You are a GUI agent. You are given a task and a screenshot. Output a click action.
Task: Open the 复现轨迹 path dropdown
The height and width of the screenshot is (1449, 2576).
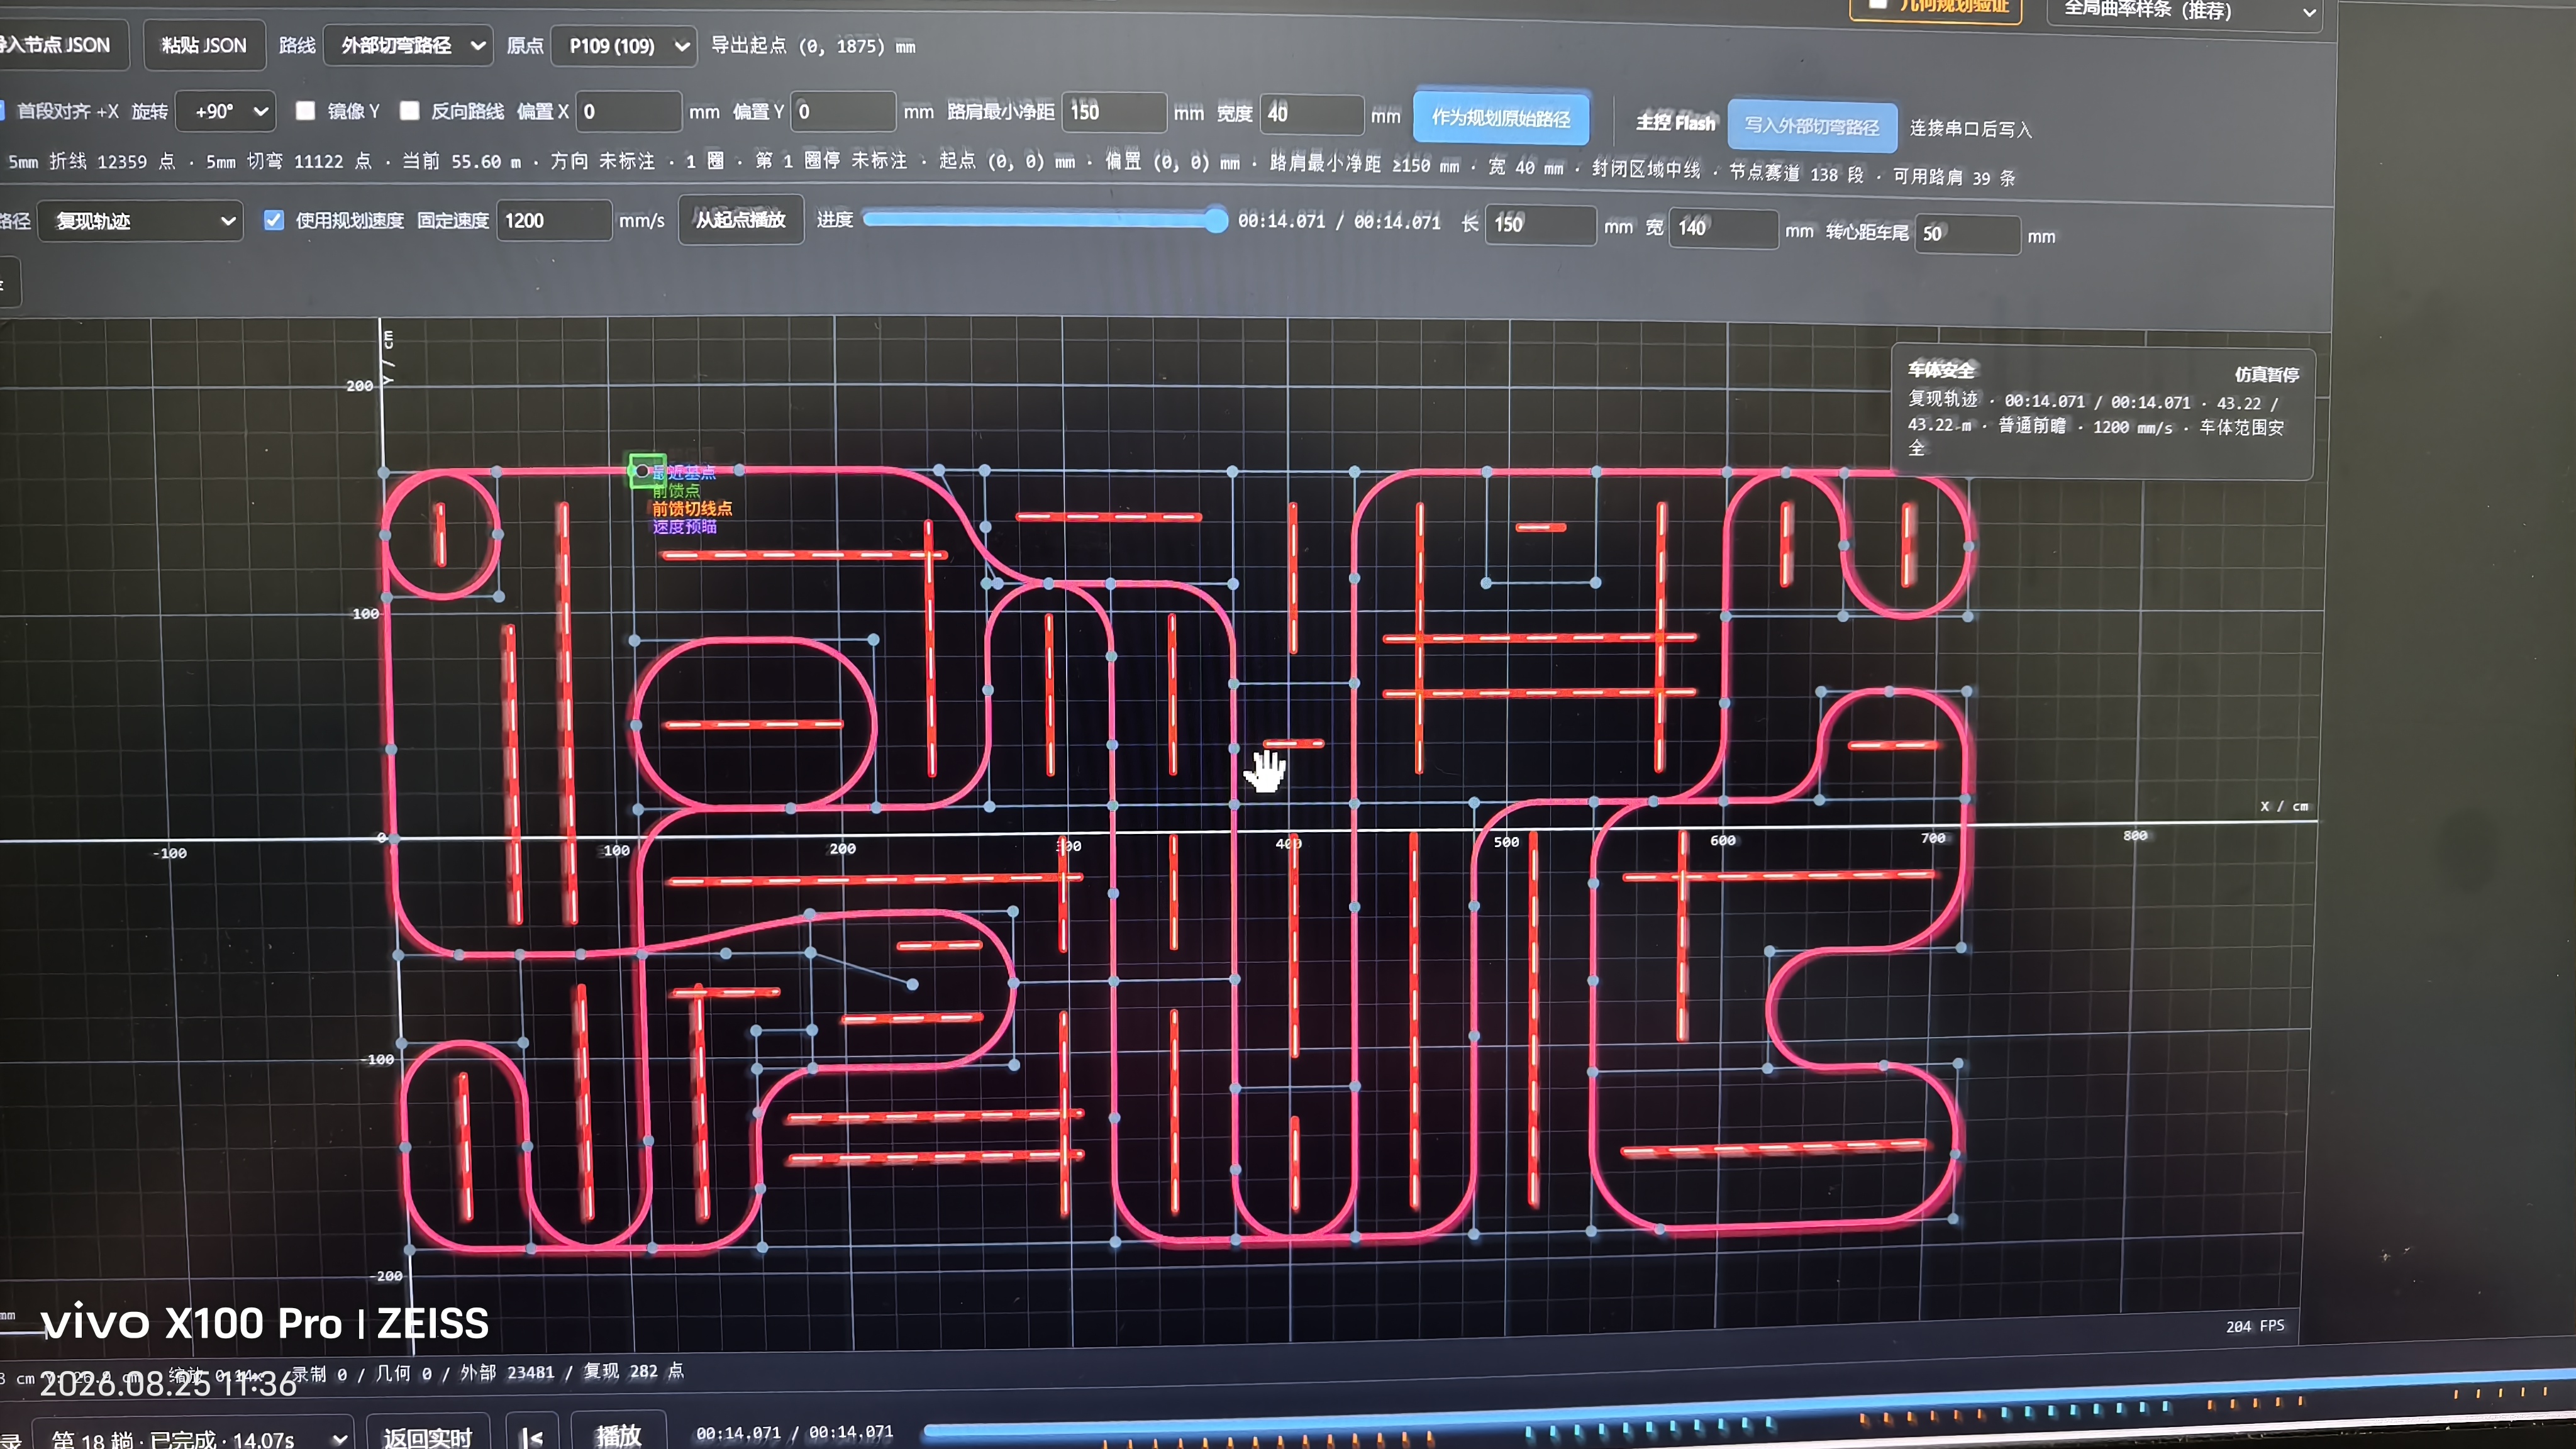point(140,220)
